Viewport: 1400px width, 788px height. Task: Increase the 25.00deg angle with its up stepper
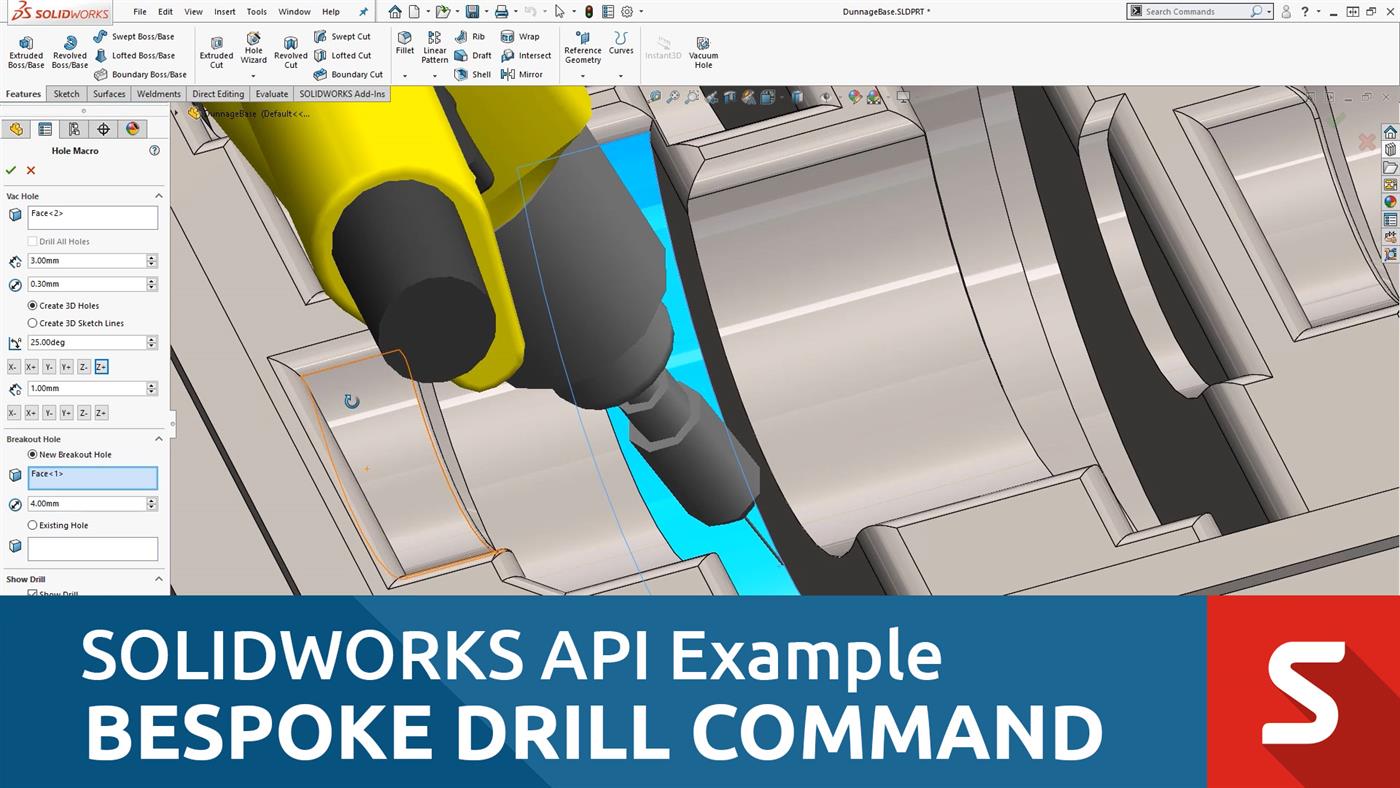(151, 338)
